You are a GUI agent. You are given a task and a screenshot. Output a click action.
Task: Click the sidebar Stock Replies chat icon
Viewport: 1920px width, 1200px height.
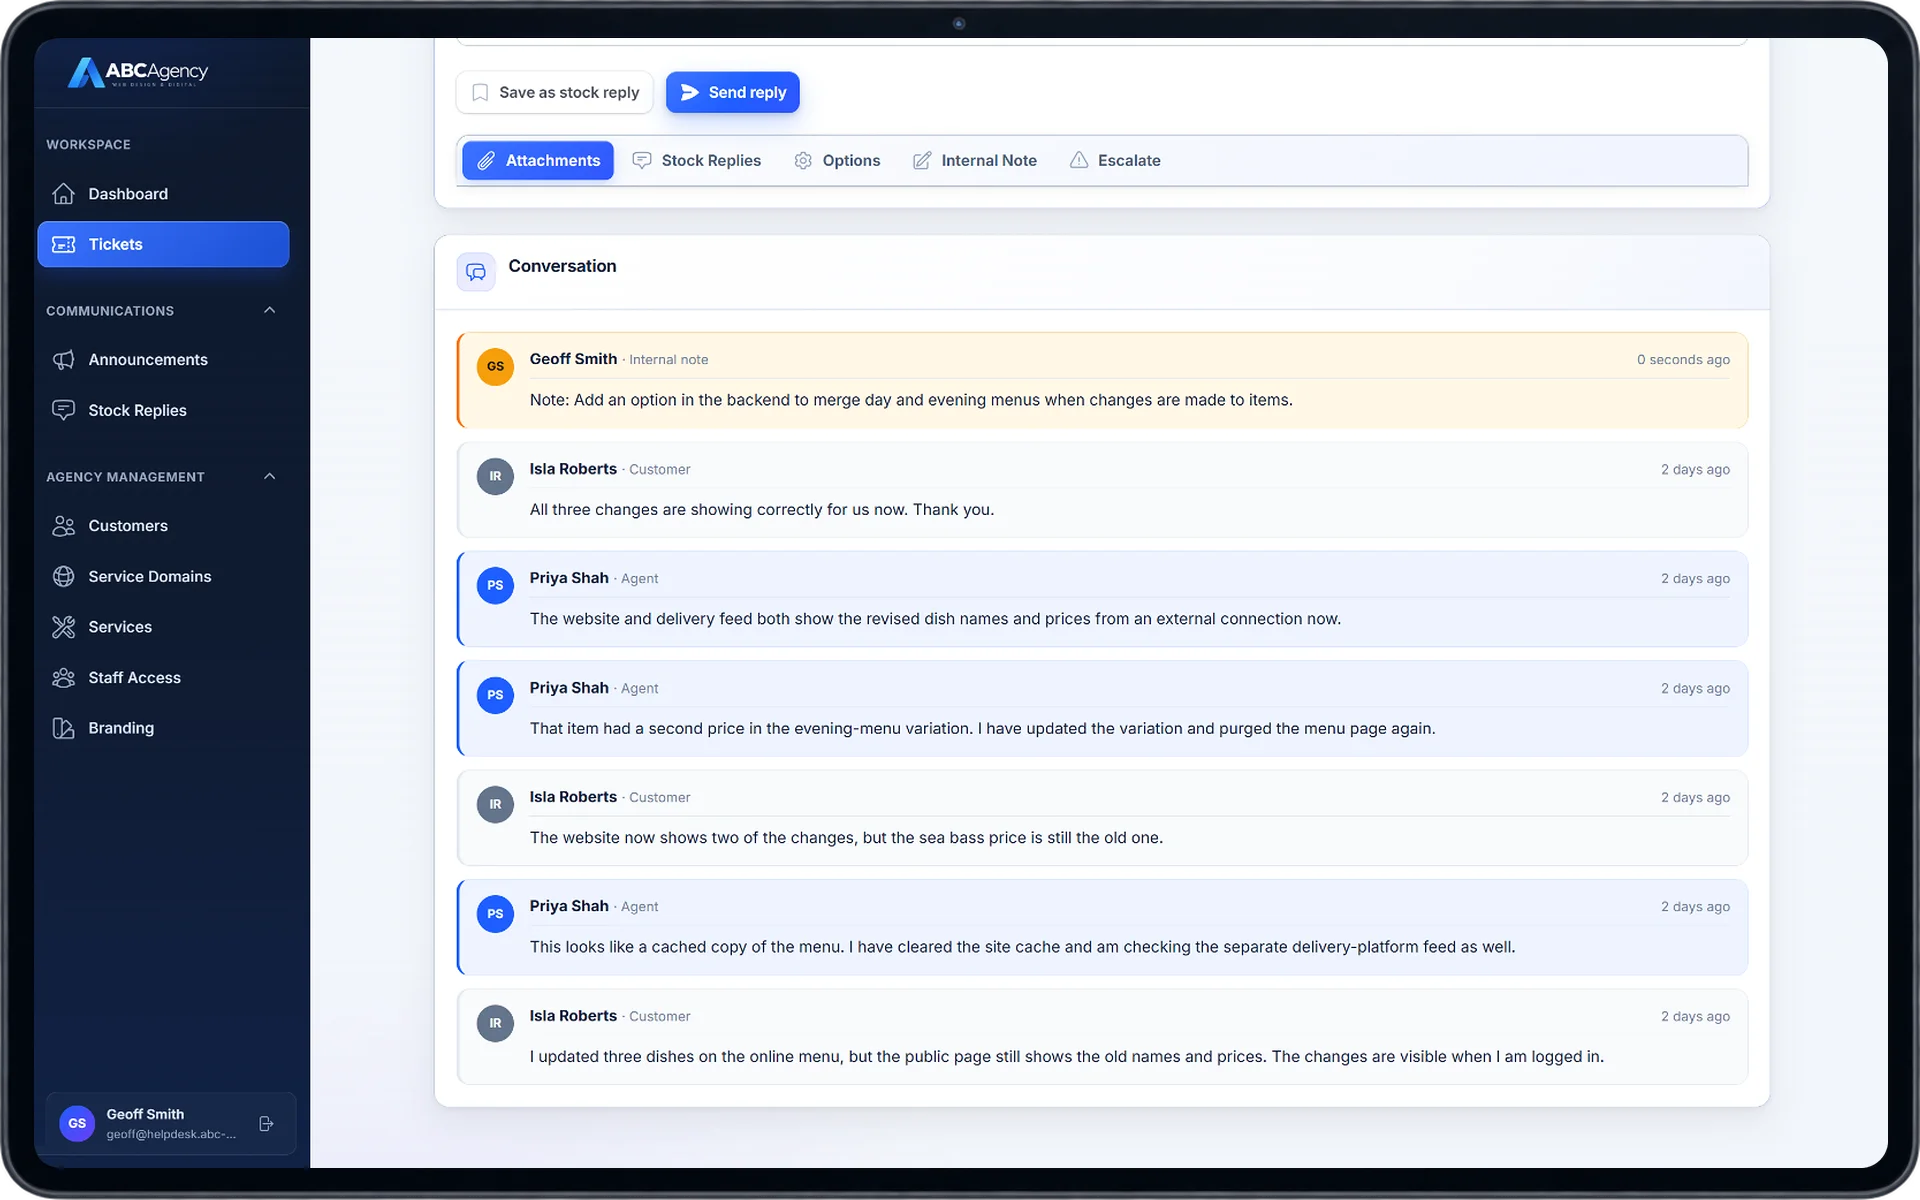coord(63,410)
